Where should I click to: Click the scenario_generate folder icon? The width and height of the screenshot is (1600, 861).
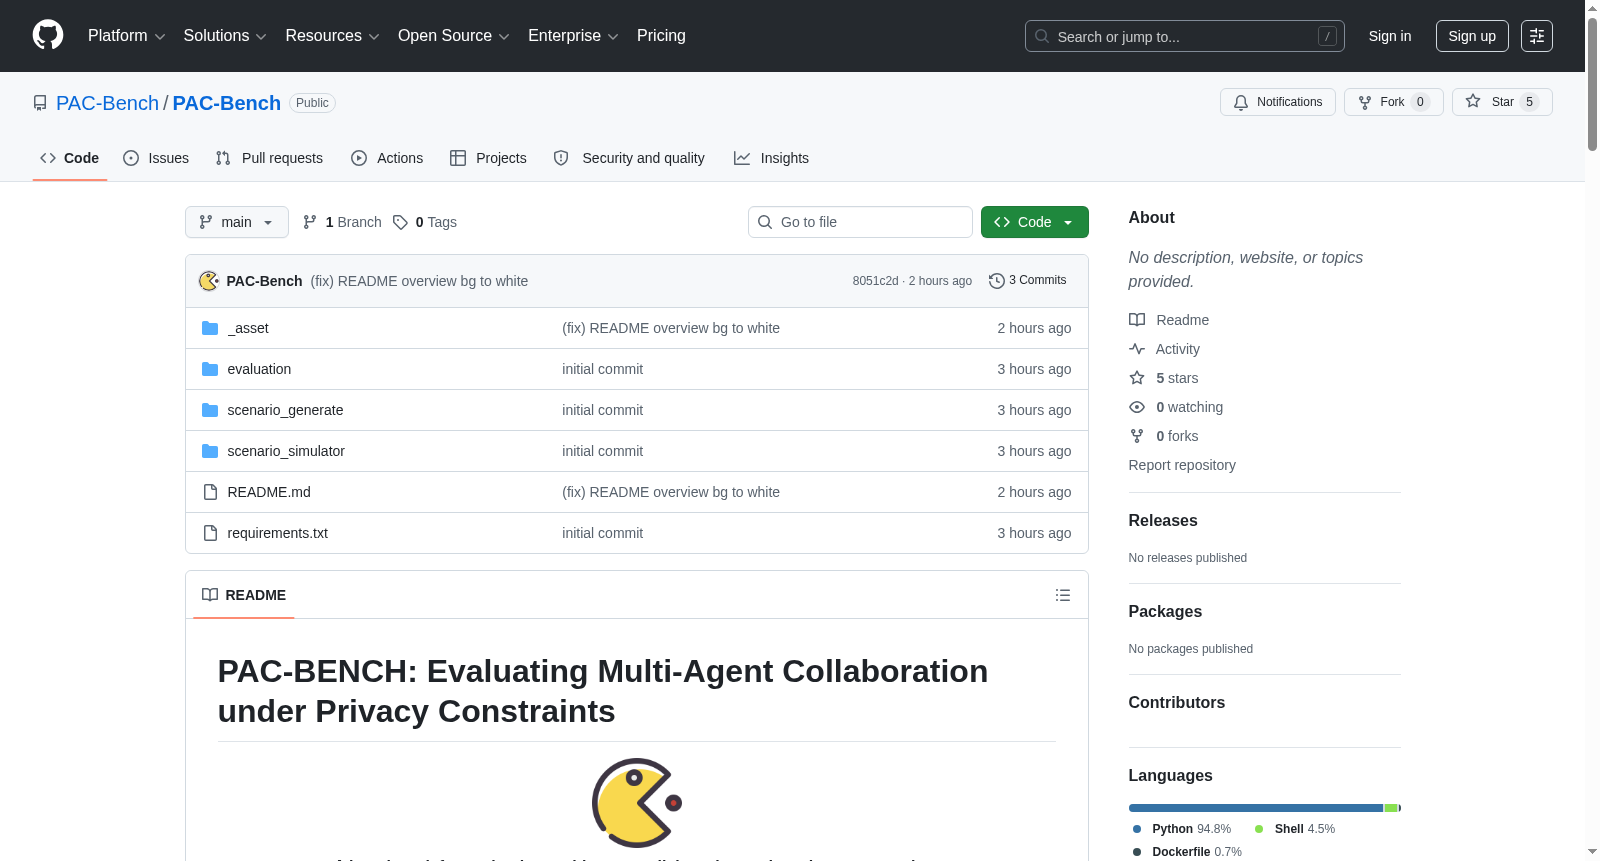210,410
